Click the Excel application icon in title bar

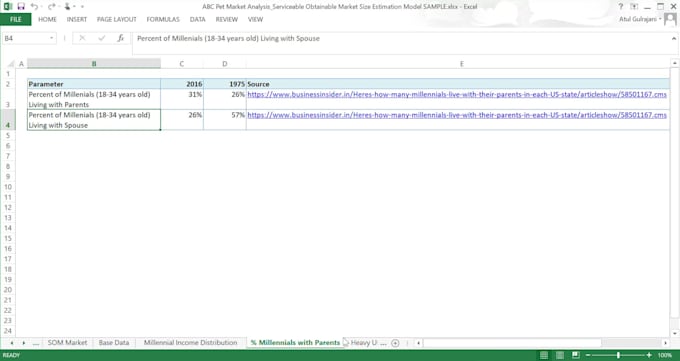click(x=7, y=7)
